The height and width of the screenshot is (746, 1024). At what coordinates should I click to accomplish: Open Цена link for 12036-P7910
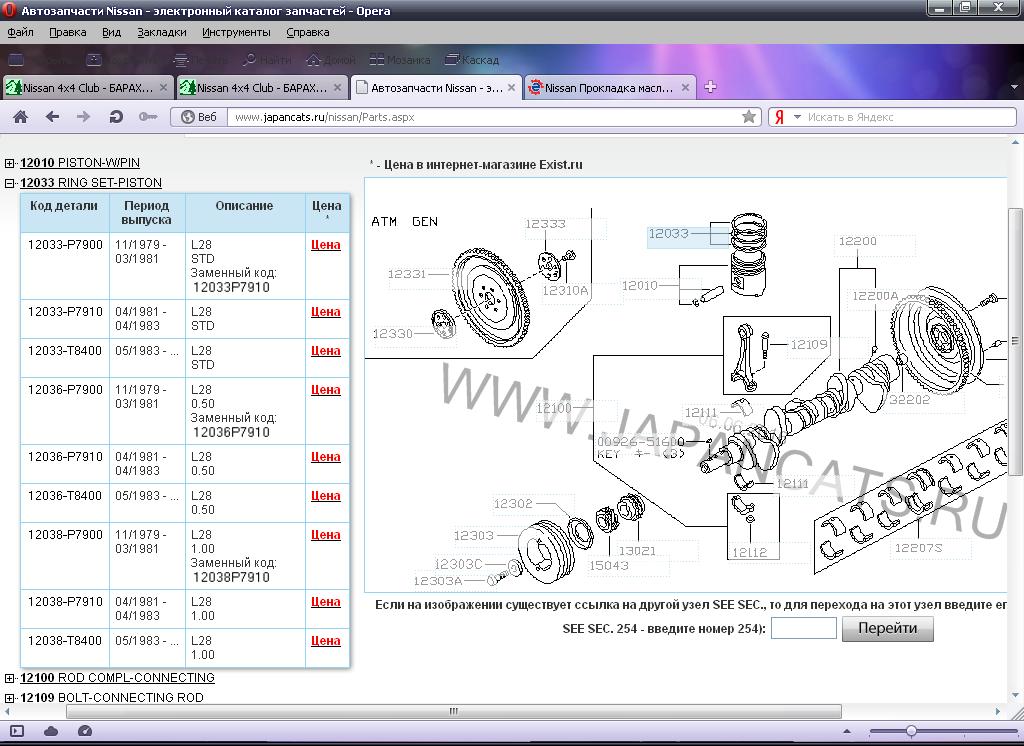[326, 457]
